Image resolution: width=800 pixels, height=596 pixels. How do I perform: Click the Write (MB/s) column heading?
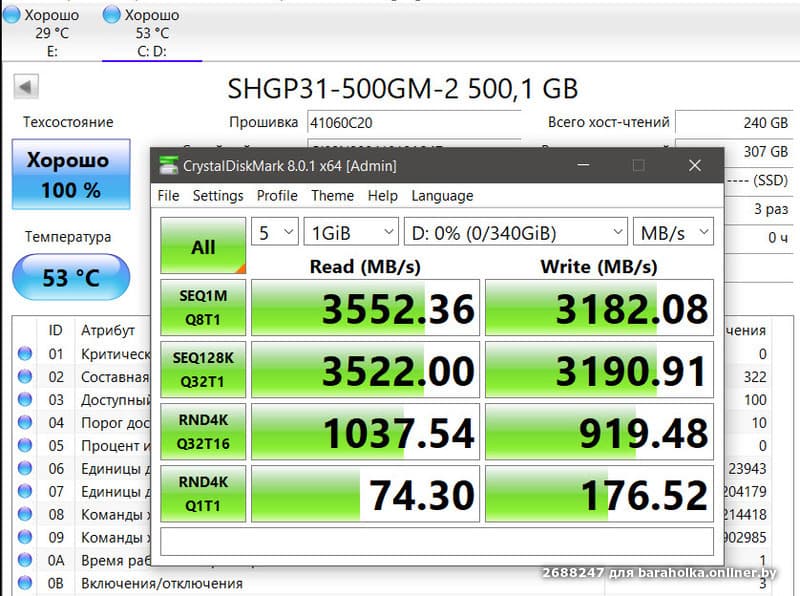point(599,266)
